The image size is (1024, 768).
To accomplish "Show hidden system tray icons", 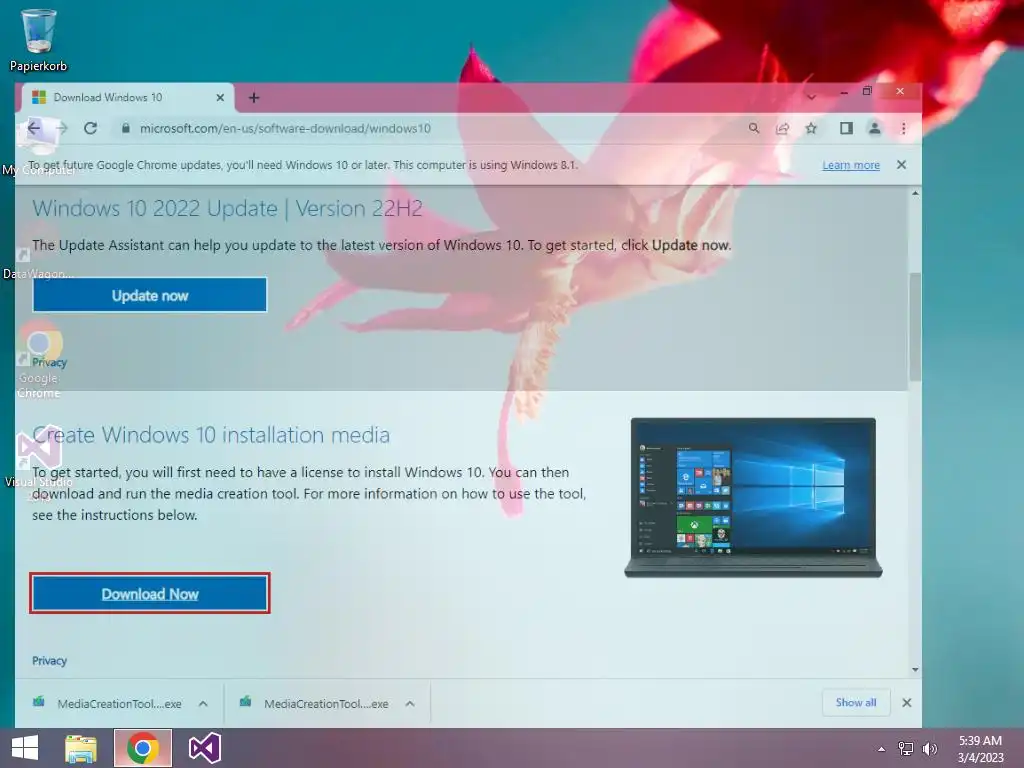I will [x=881, y=749].
